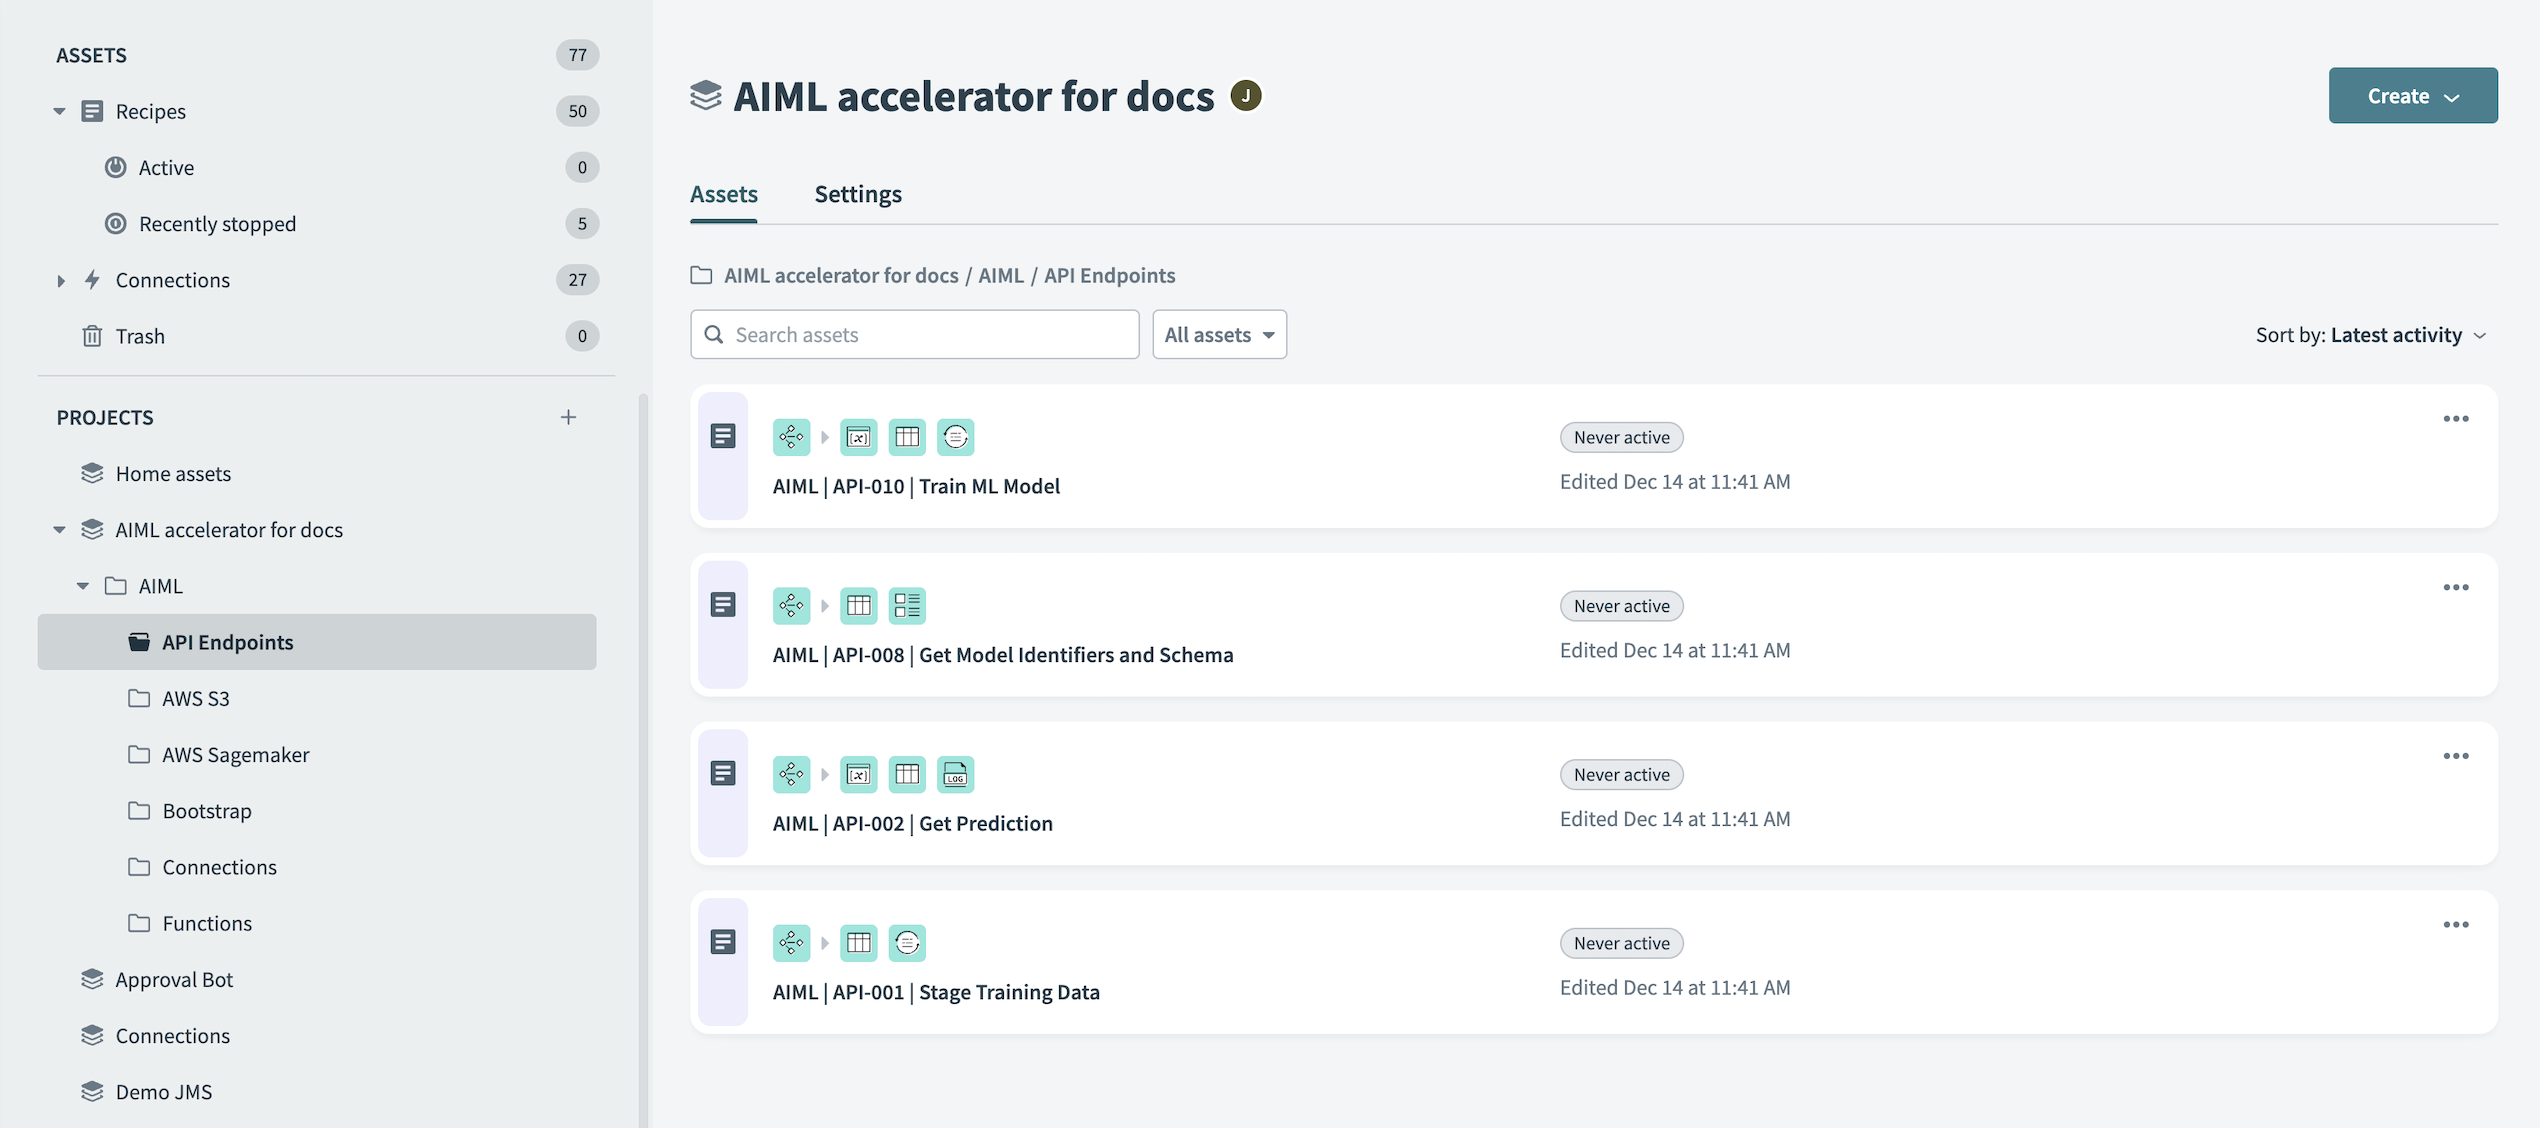
Task: Collapse the Recipes tree section
Action: click(x=60, y=111)
